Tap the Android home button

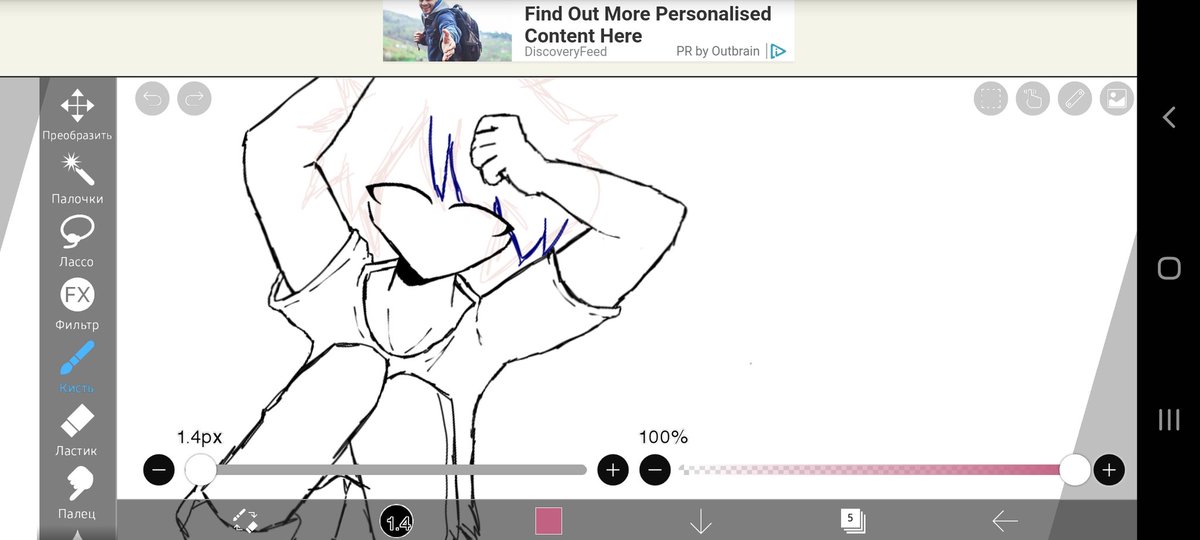tap(1169, 268)
